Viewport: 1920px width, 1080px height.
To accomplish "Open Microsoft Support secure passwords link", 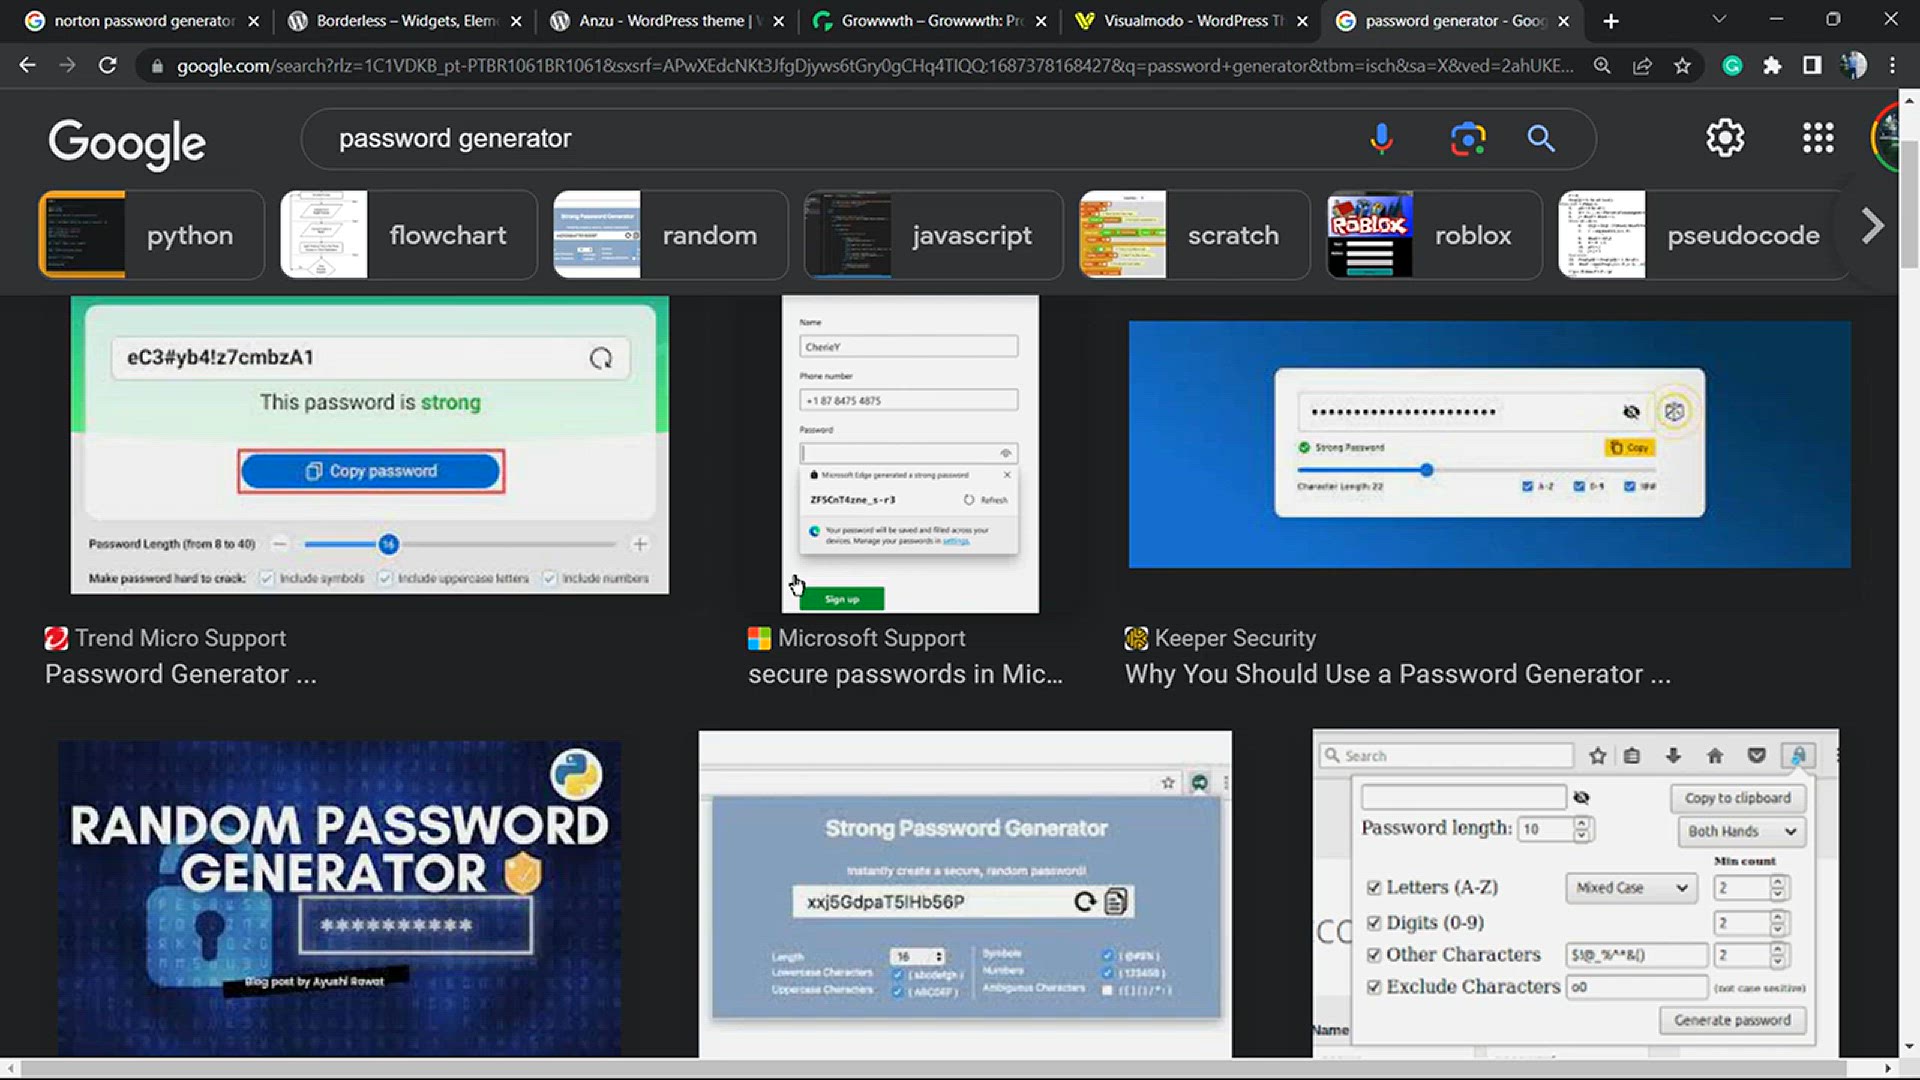I will (905, 656).
